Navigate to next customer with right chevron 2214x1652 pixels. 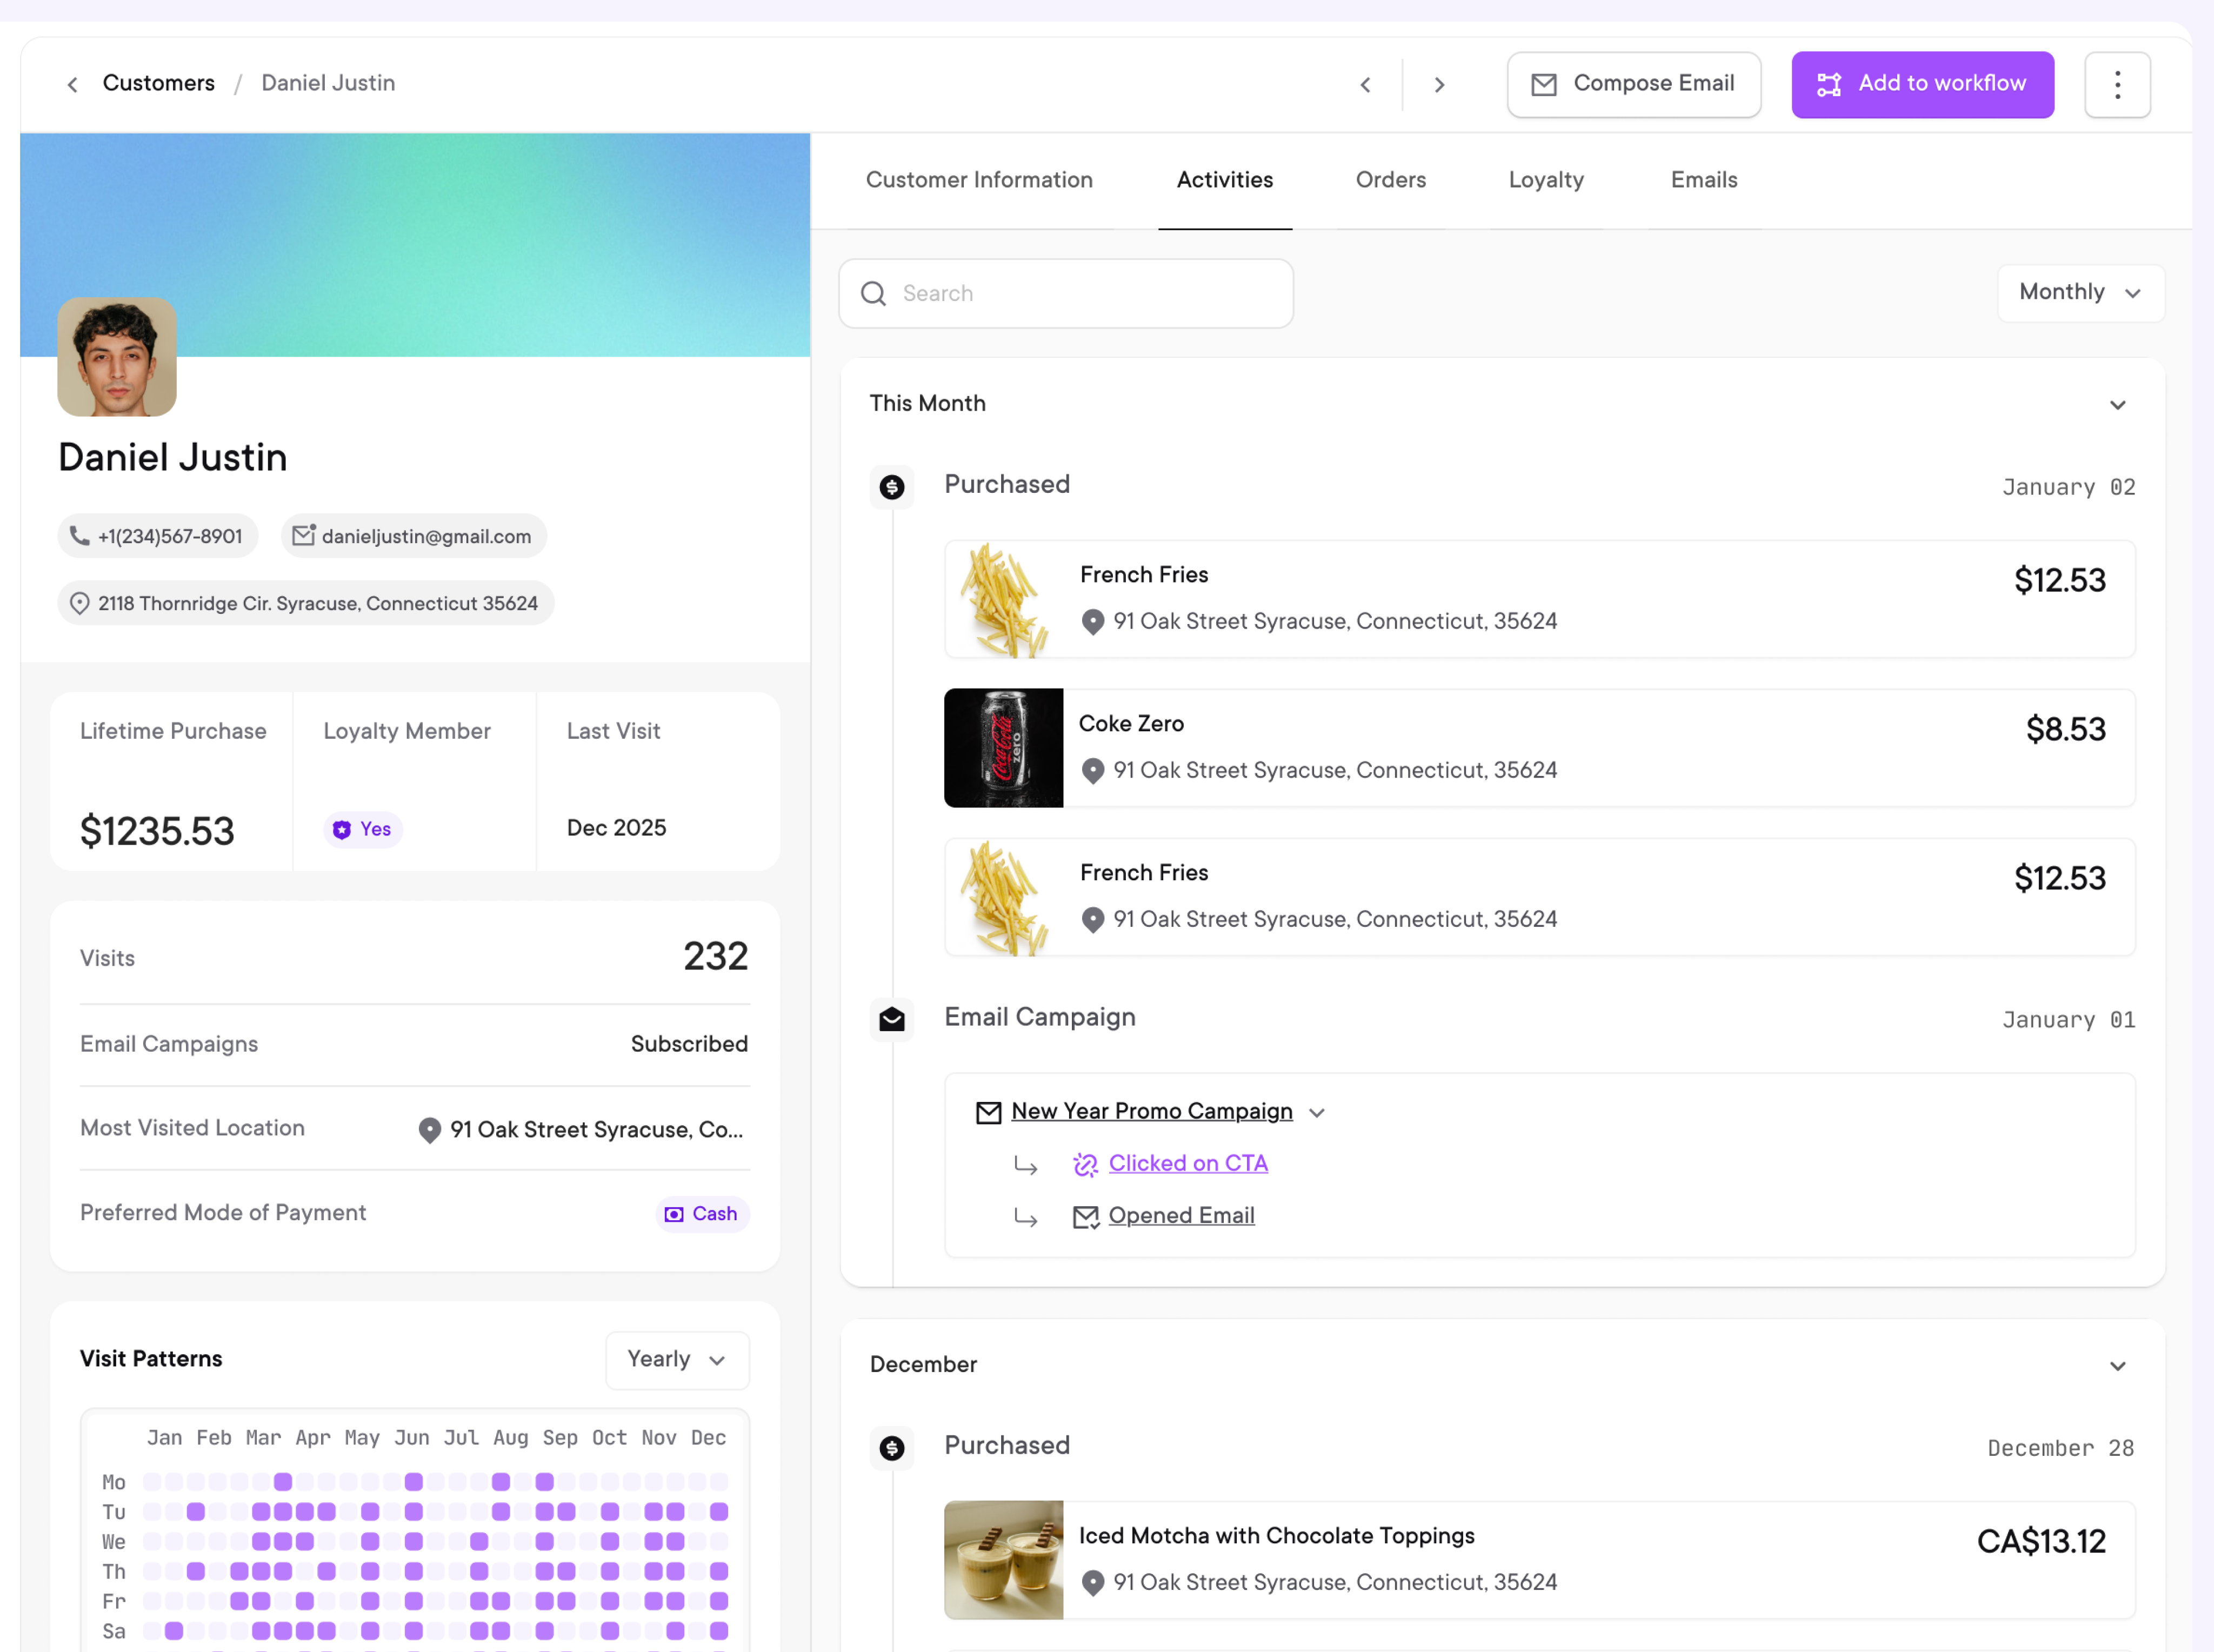pos(1439,84)
